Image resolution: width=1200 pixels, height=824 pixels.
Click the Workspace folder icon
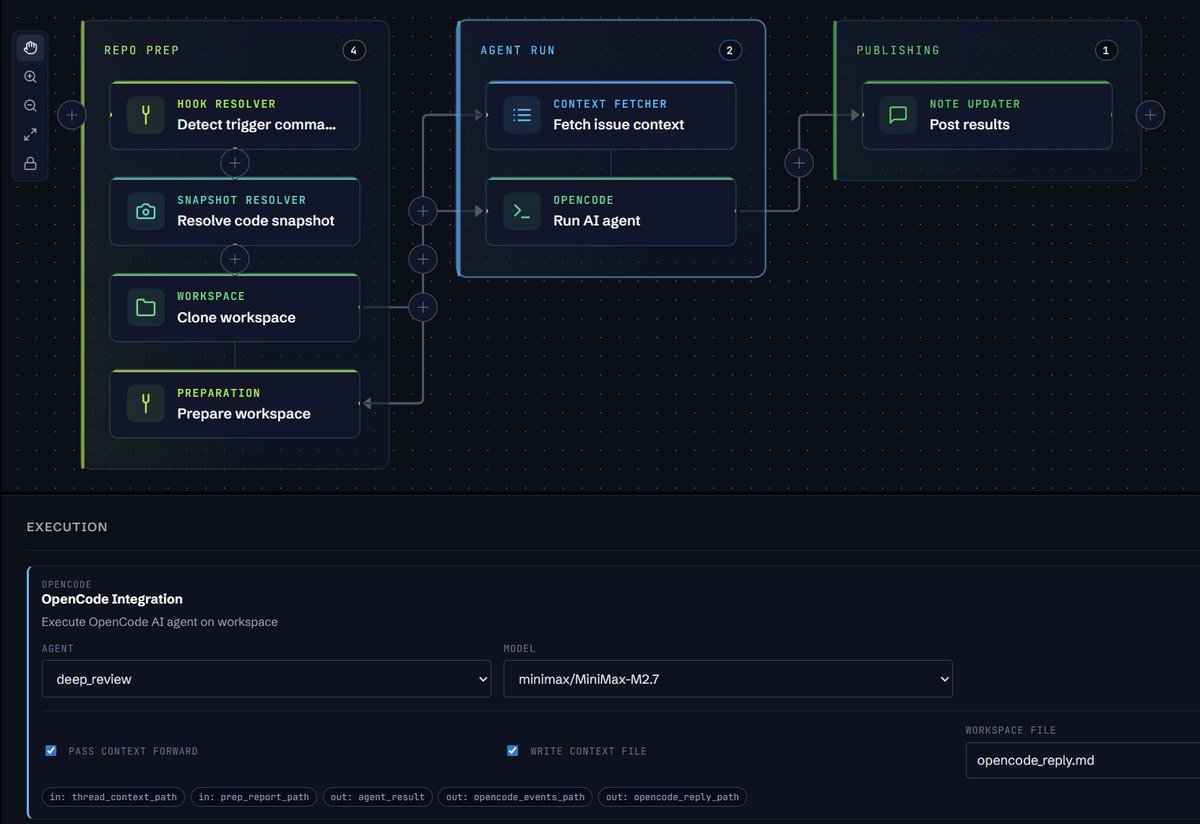pos(146,308)
